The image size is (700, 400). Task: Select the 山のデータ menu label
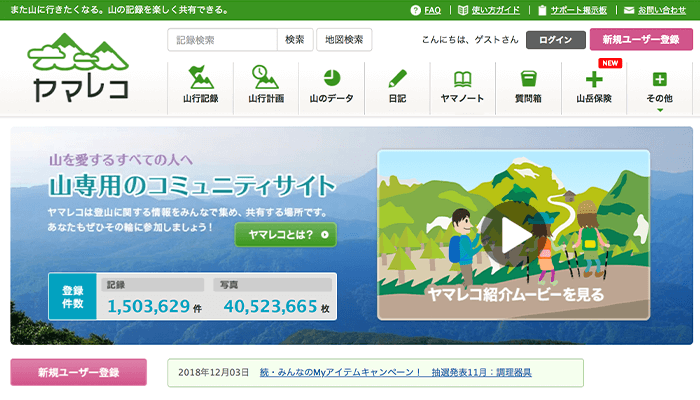click(331, 98)
